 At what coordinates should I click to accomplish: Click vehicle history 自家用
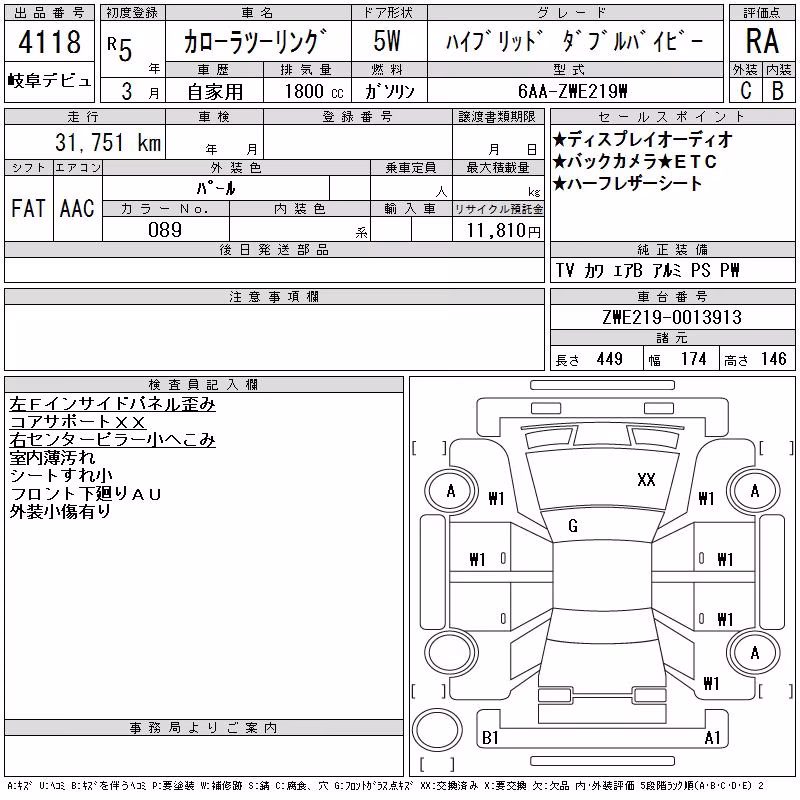tap(215, 92)
